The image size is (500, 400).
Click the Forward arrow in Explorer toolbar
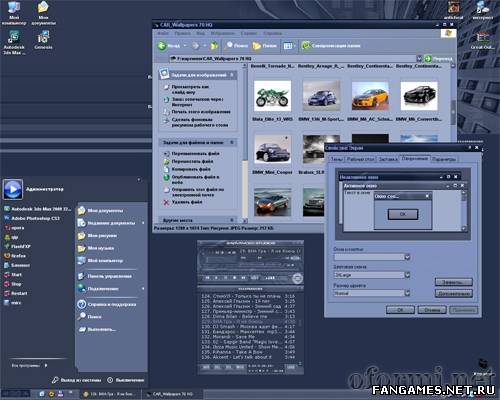196,46
